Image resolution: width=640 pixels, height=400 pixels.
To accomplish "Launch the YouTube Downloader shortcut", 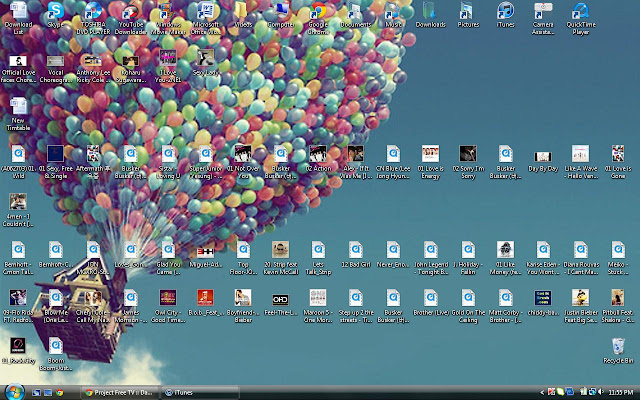I will (x=131, y=18).
